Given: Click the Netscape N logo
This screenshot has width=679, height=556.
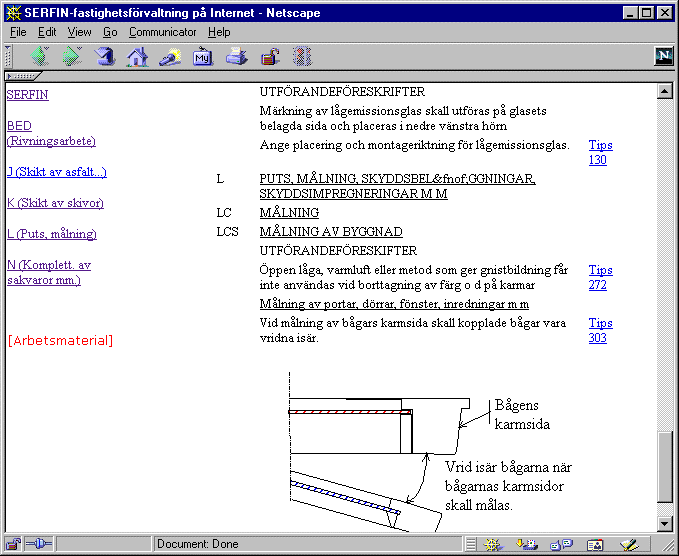Looking at the screenshot, I should (663, 56).
